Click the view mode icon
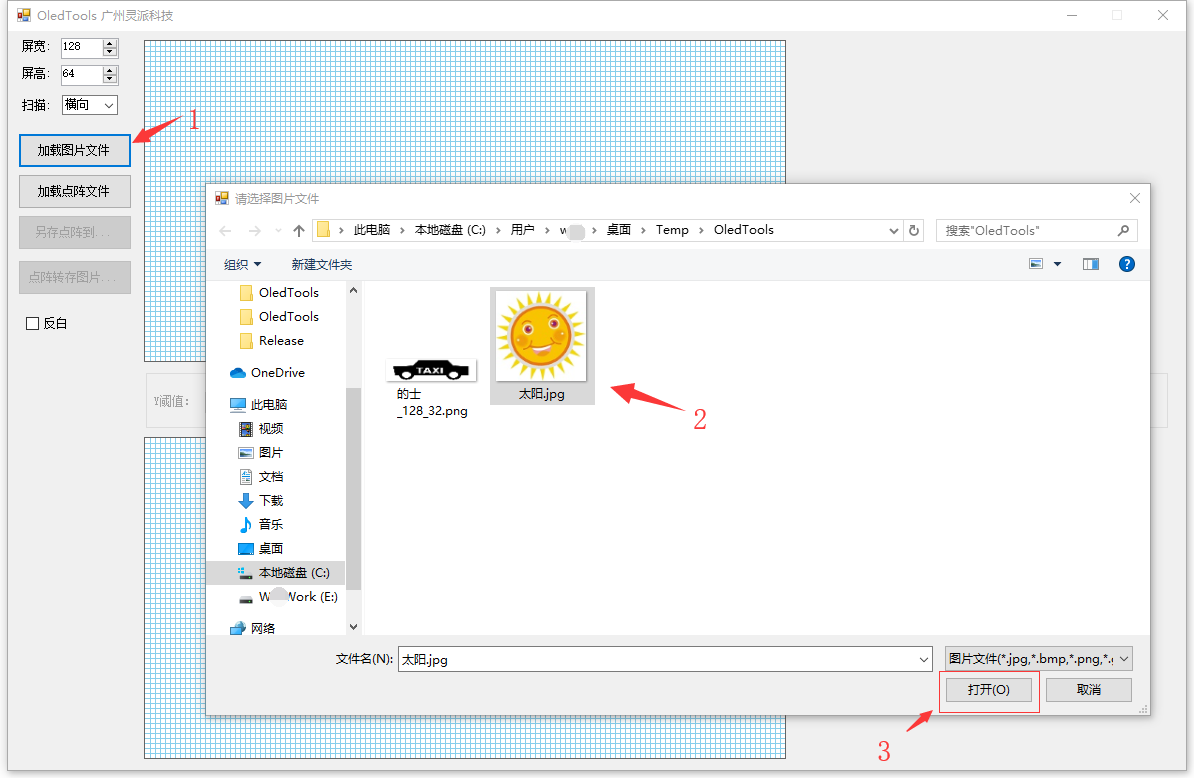Viewport: 1194px width, 778px height. click(x=1036, y=264)
